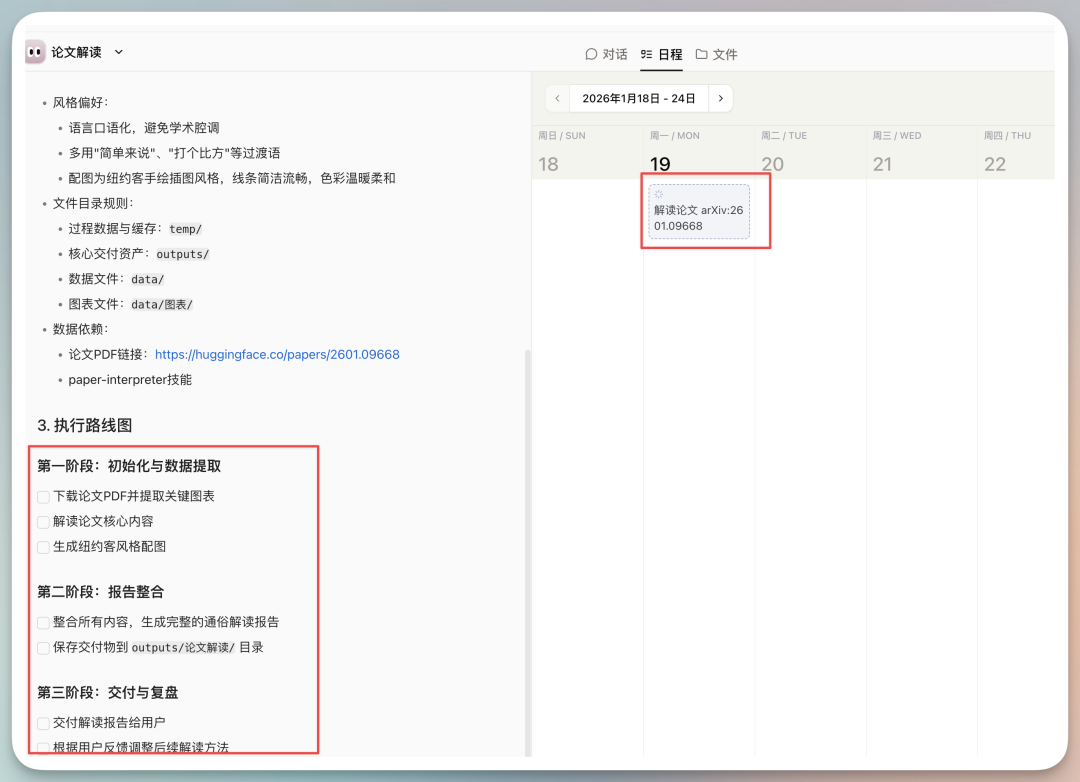Go to next week with right arrow
This screenshot has width=1080, height=782.
pyautogui.click(x=720, y=99)
